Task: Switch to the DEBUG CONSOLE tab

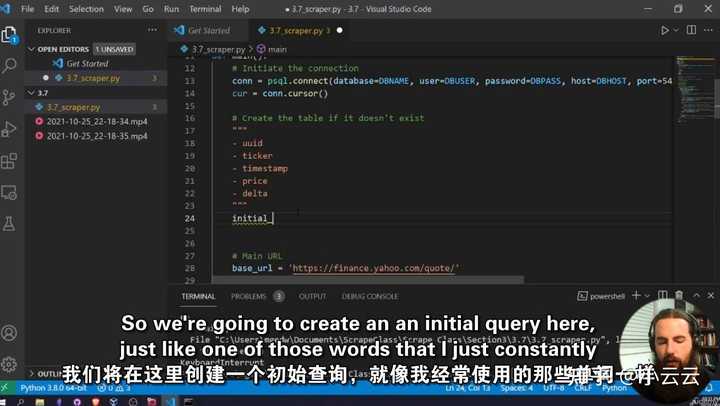Action: click(370, 296)
